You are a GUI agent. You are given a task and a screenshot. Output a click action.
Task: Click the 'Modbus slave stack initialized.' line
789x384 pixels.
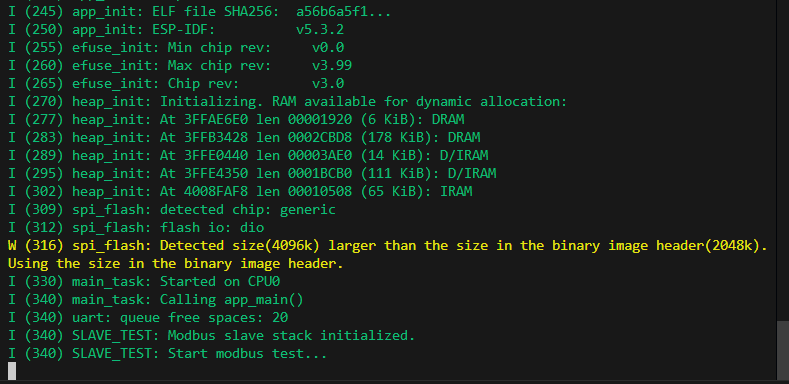[211, 335]
